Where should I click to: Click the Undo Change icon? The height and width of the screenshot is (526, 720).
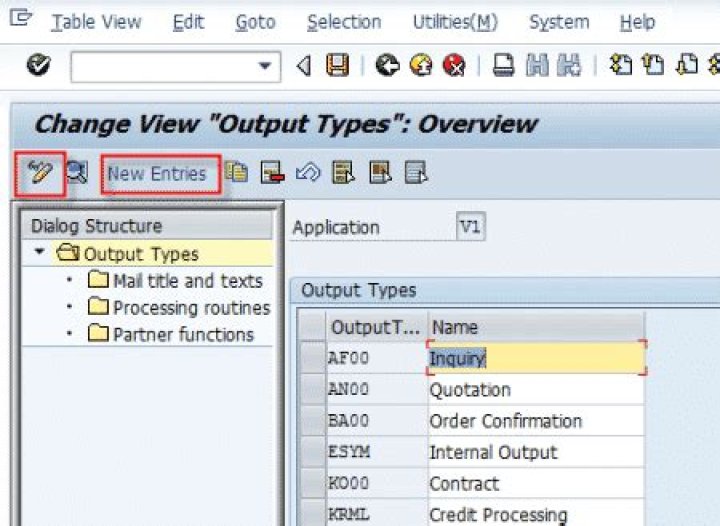pyautogui.click(x=308, y=173)
